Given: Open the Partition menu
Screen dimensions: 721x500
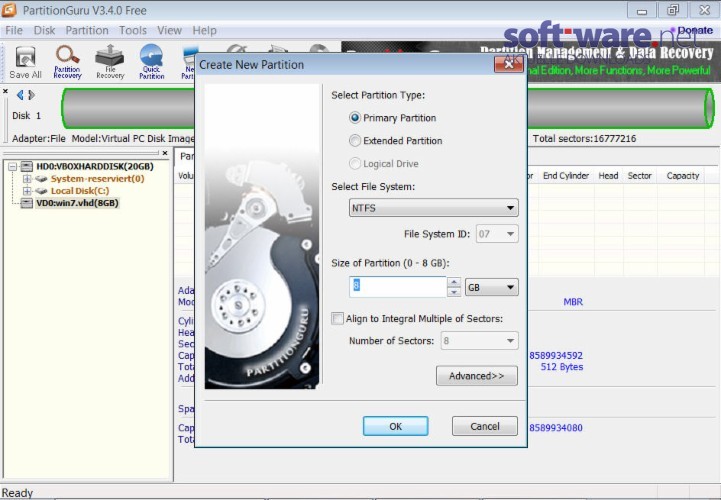Looking at the screenshot, I should [87, 30].
